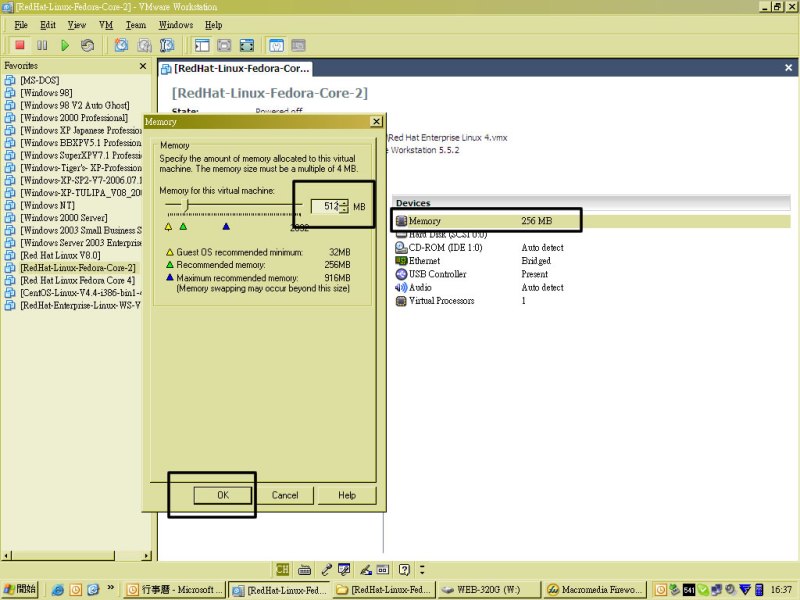Viewport: 800px width, 600px height.
Task: Click the Quick Switch toolbar icon
Action: tap(224, 45)
